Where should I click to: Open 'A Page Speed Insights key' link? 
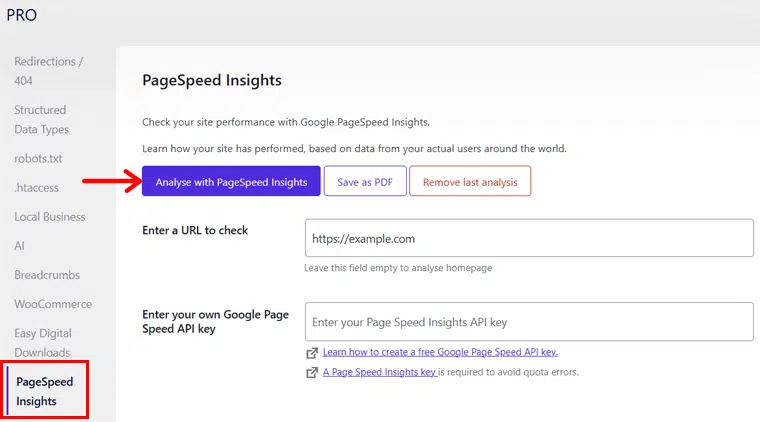380,372
